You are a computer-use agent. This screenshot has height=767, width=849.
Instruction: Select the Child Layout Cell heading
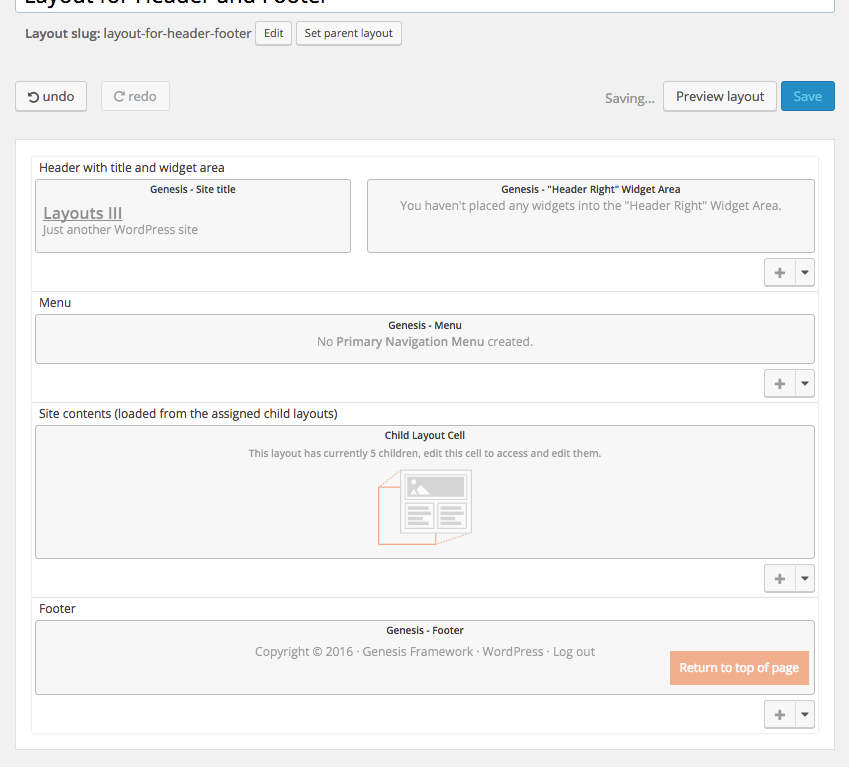pos(425,435)
